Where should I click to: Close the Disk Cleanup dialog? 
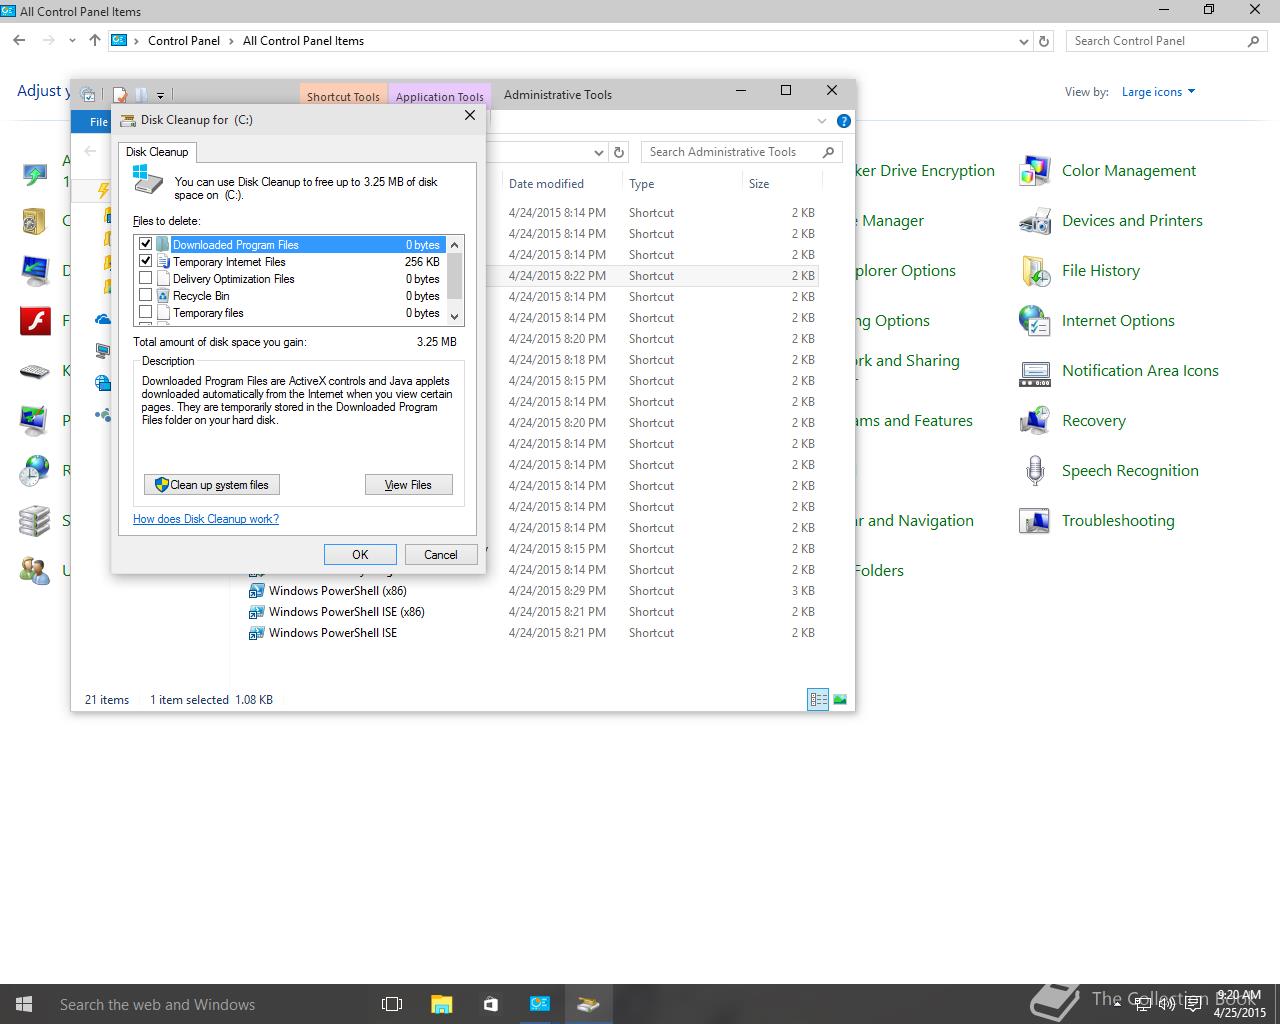click(470, 116)
